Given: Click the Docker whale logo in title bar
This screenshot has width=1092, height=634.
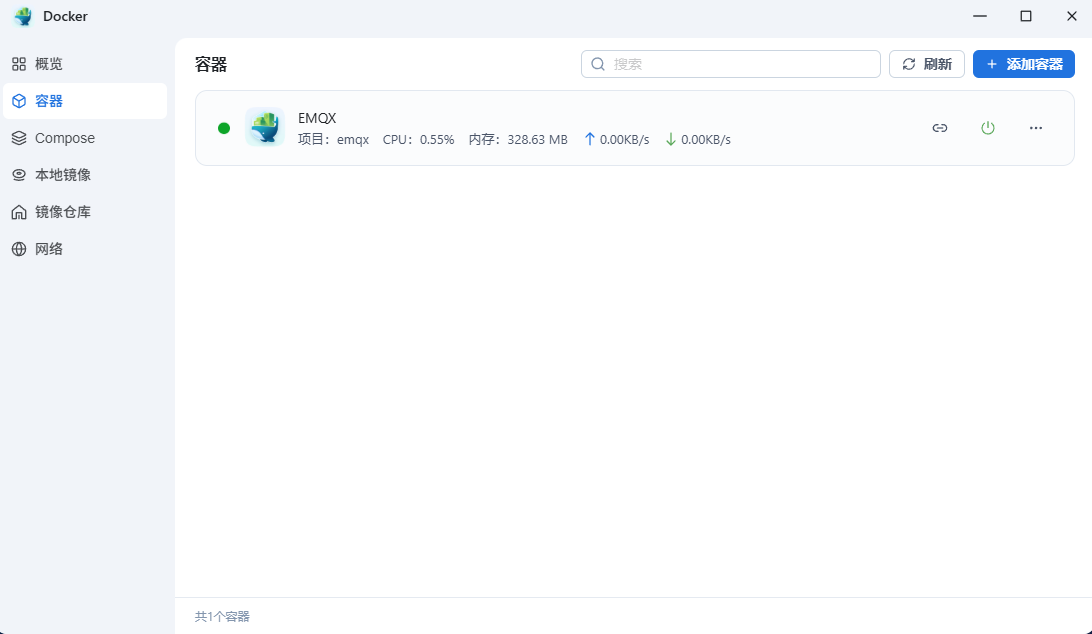Looking at the screenshot, I should point(23,16).
